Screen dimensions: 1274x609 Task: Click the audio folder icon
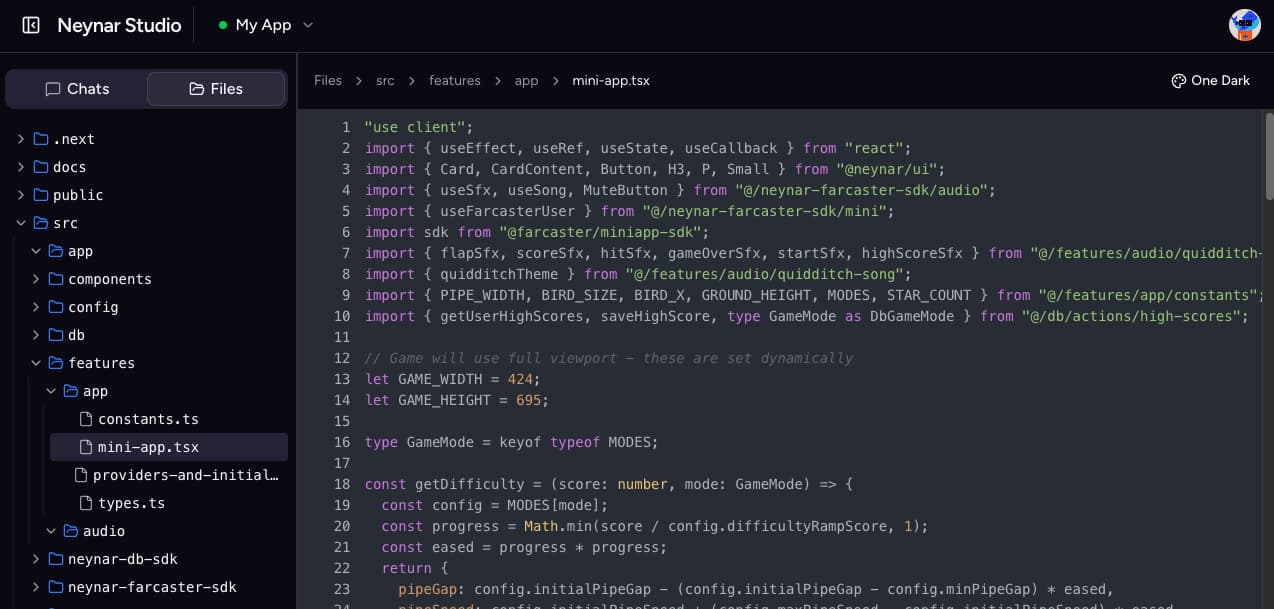71,531
